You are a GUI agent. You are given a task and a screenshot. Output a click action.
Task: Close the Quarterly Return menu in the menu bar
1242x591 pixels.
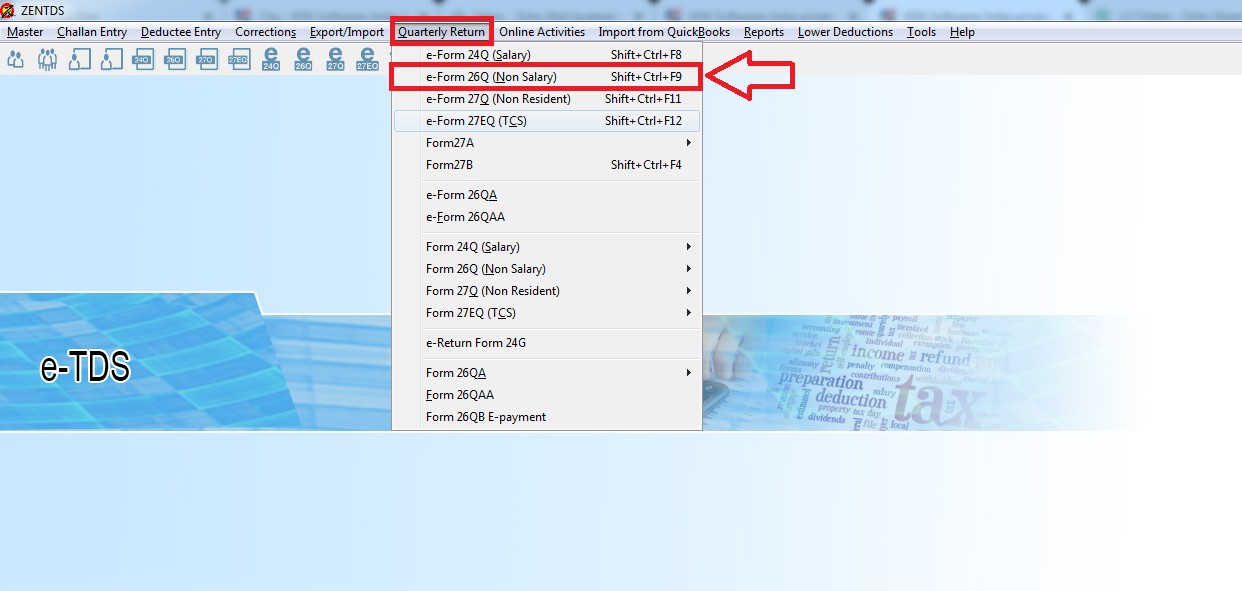pyautogui.click(x=441, y=32)
